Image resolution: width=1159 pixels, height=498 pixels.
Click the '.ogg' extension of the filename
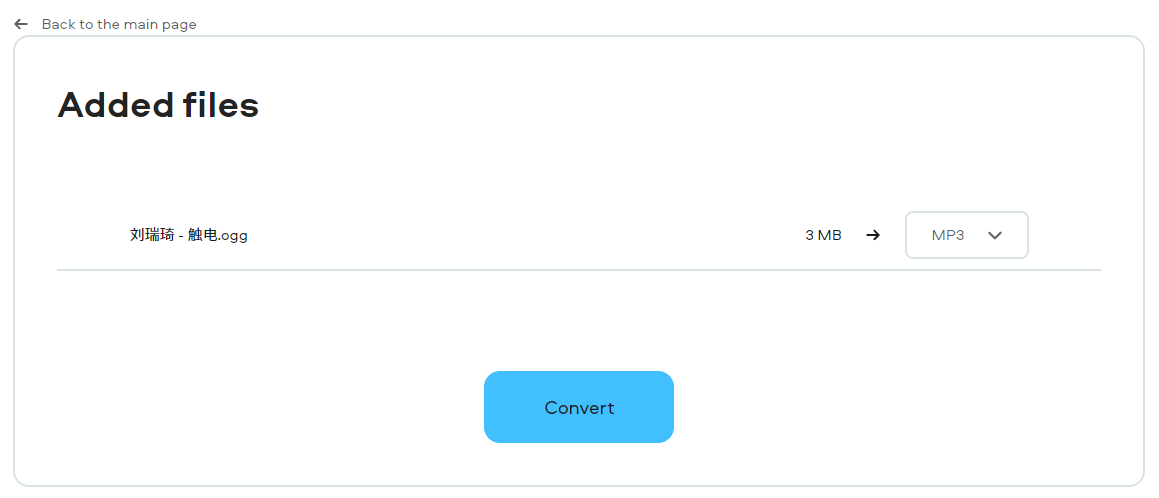tap(233, 236)
